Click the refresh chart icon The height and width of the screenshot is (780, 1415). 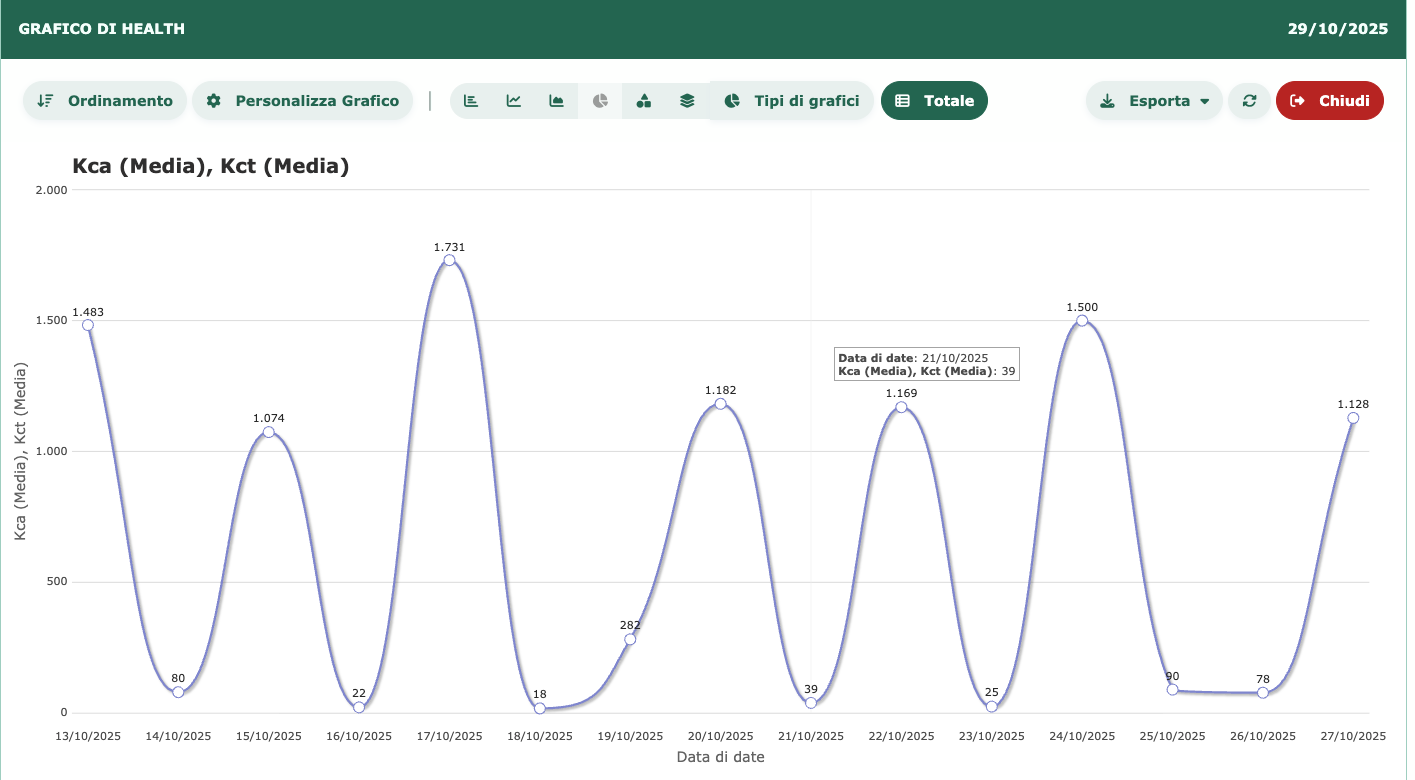[1249, 101]
